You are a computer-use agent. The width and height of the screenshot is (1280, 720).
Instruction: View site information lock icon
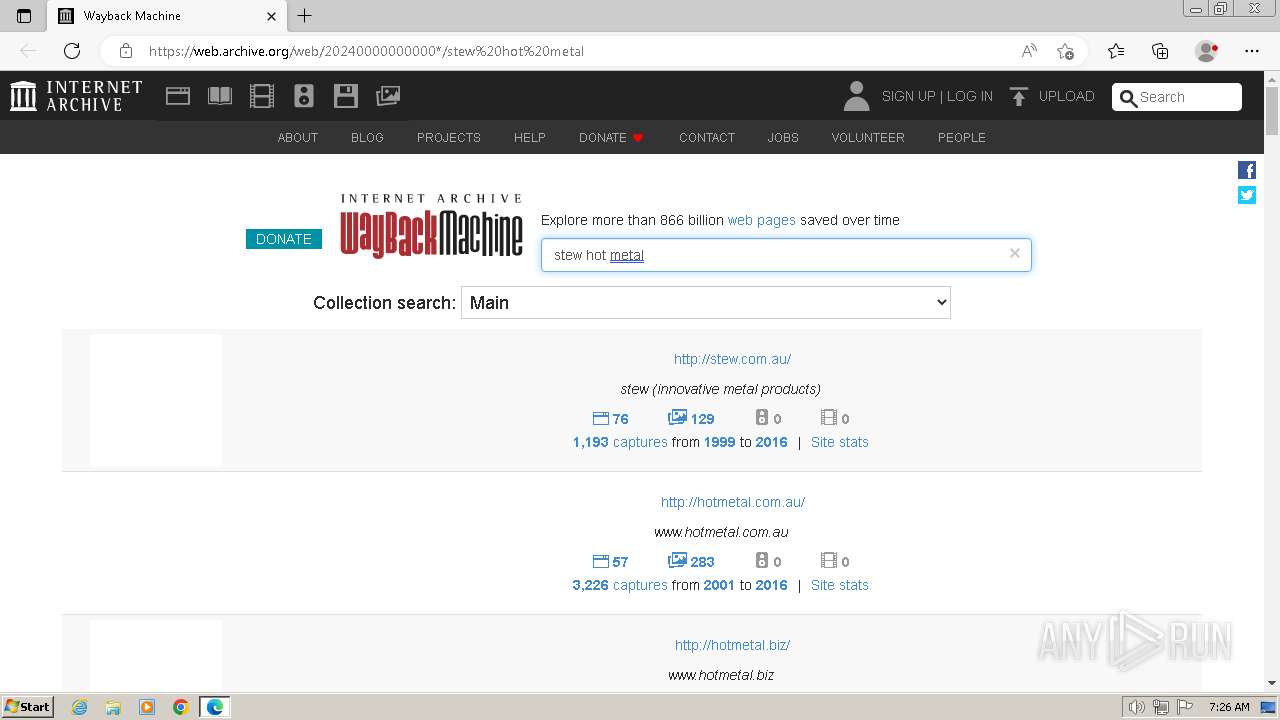pos(126,51)
